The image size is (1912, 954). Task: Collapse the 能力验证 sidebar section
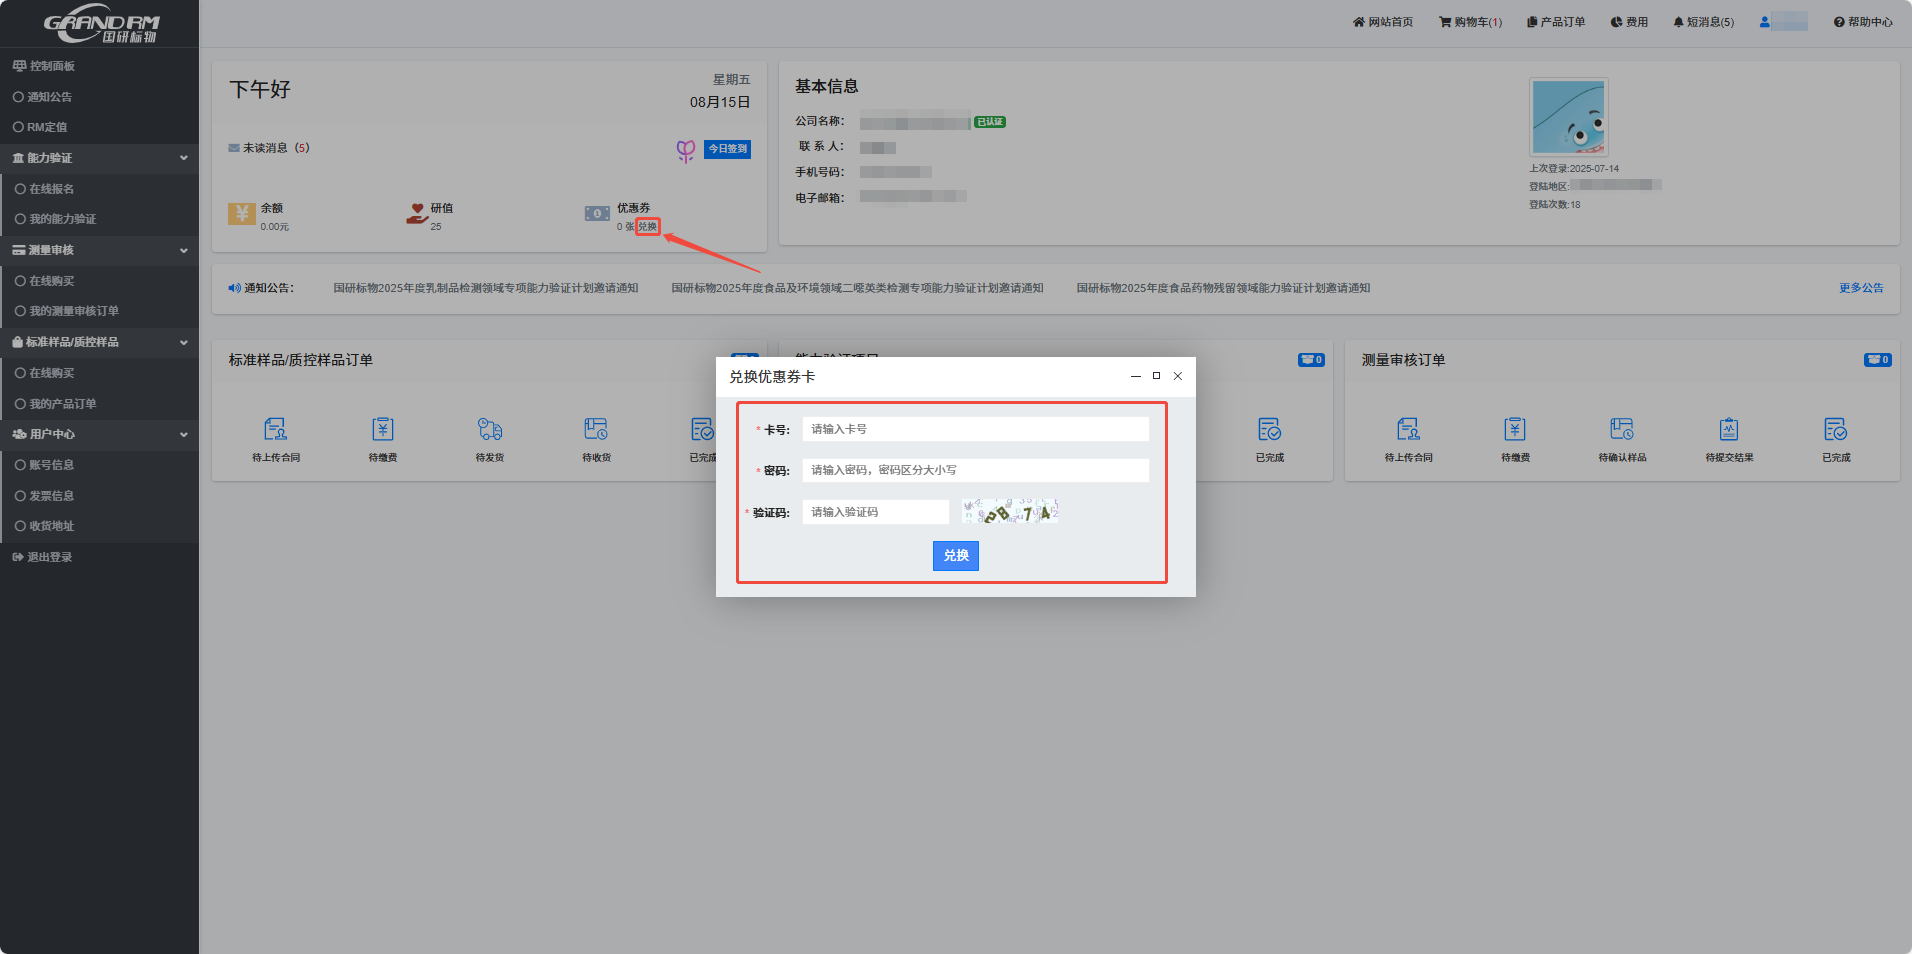[183, 158]
